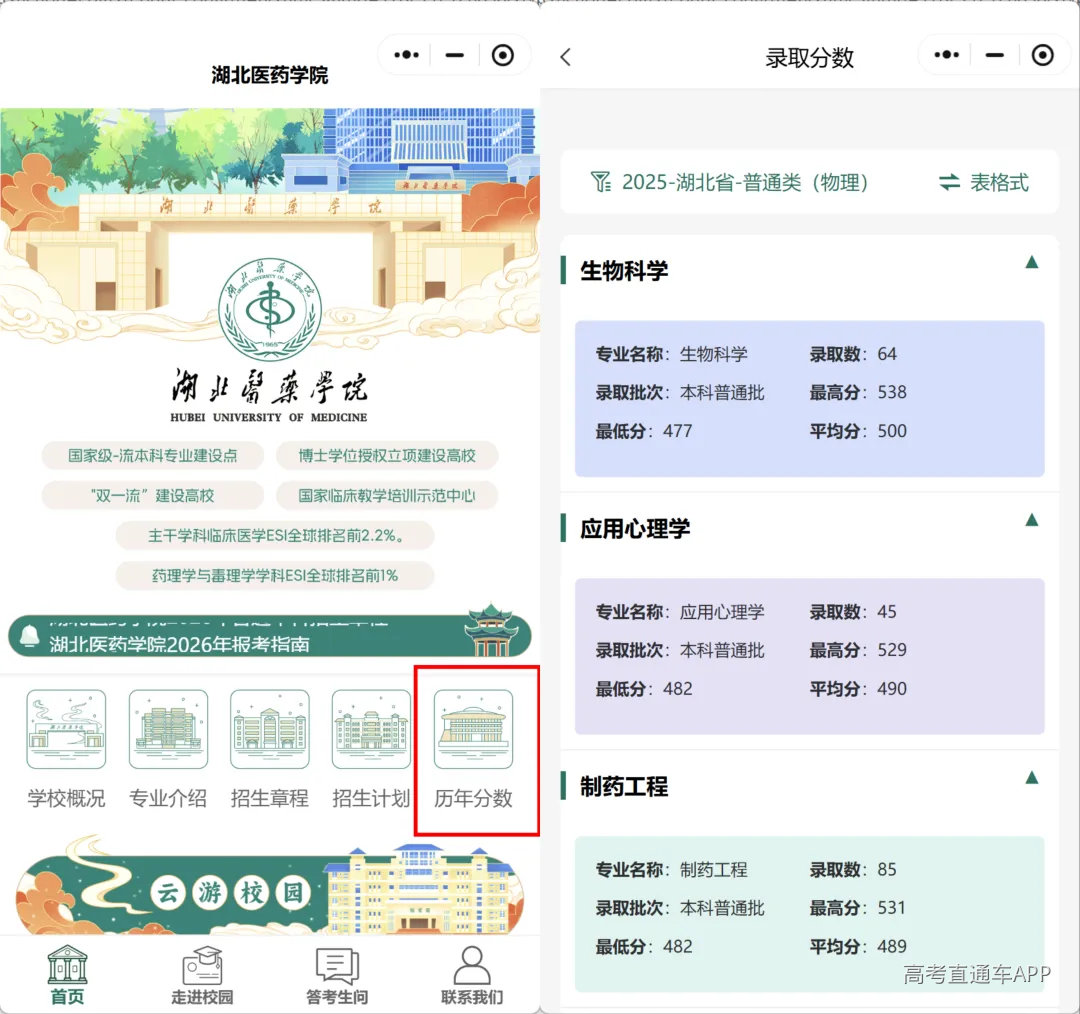Click the 学校概况 label

[x=66, y=798]
